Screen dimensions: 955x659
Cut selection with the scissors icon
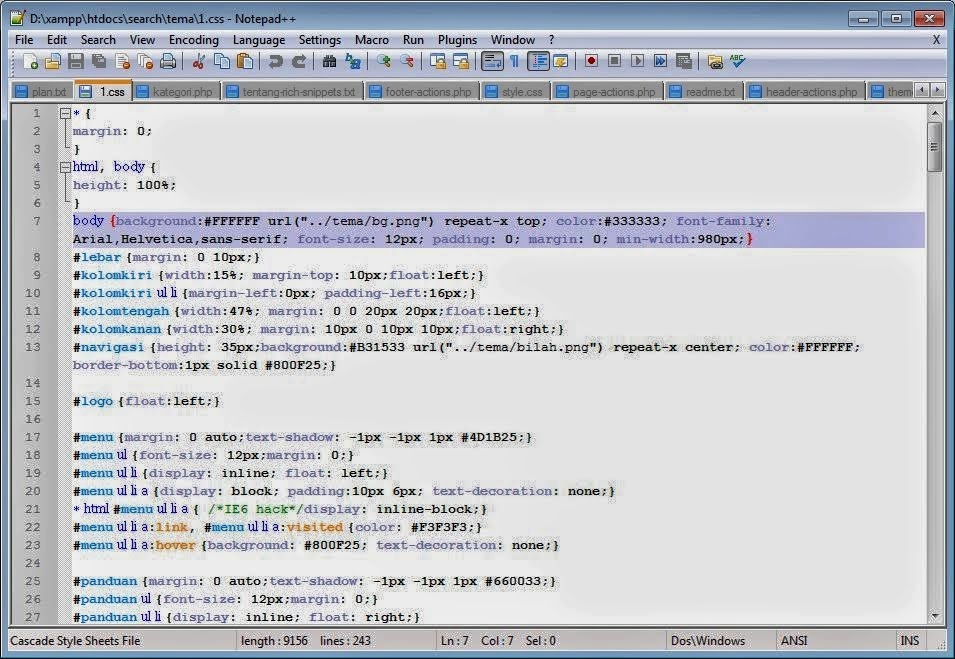click(199, 61)
